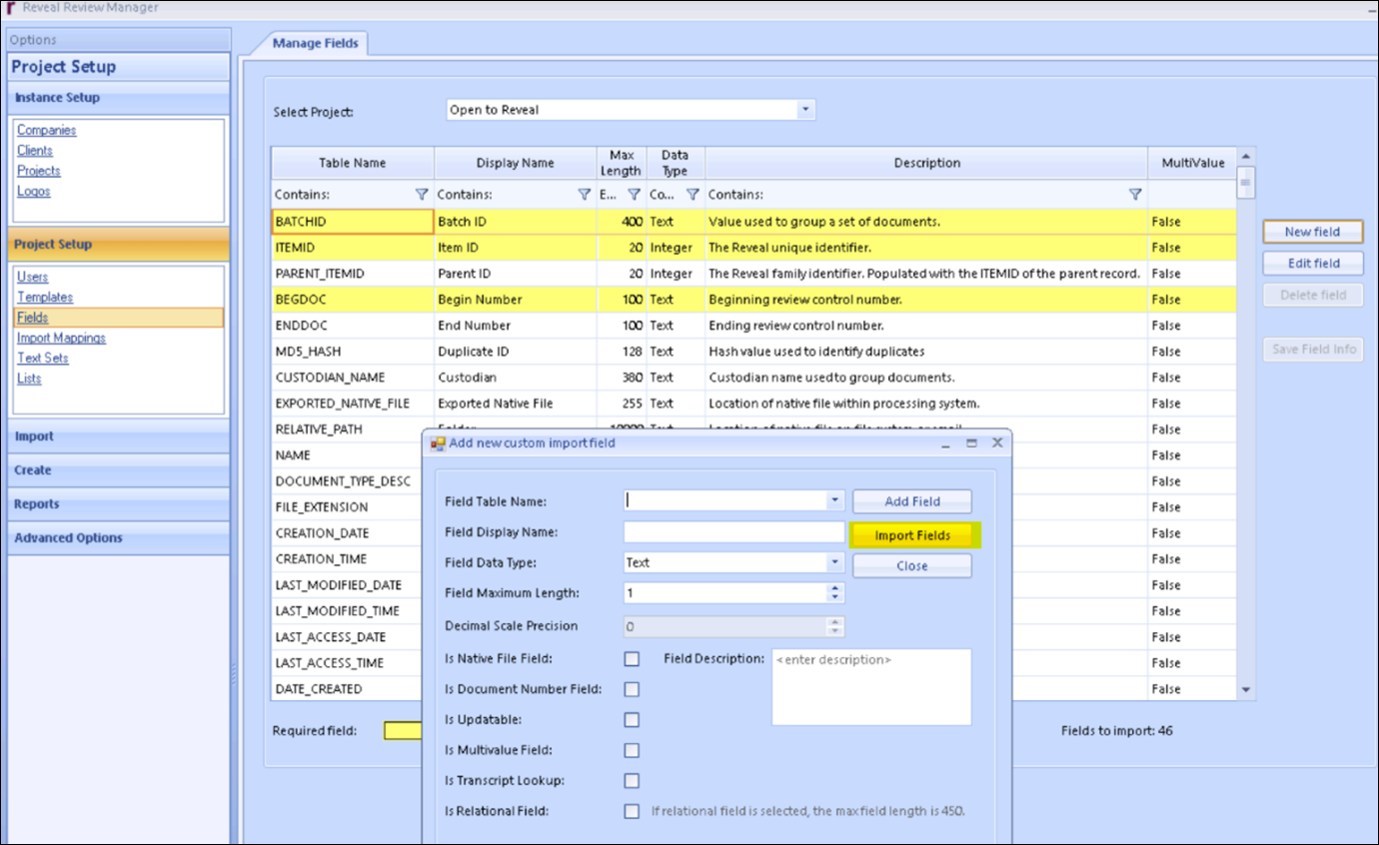Sort by MultiValue column header
This screenshot has height=845, width=1379.
[1192, 163]
